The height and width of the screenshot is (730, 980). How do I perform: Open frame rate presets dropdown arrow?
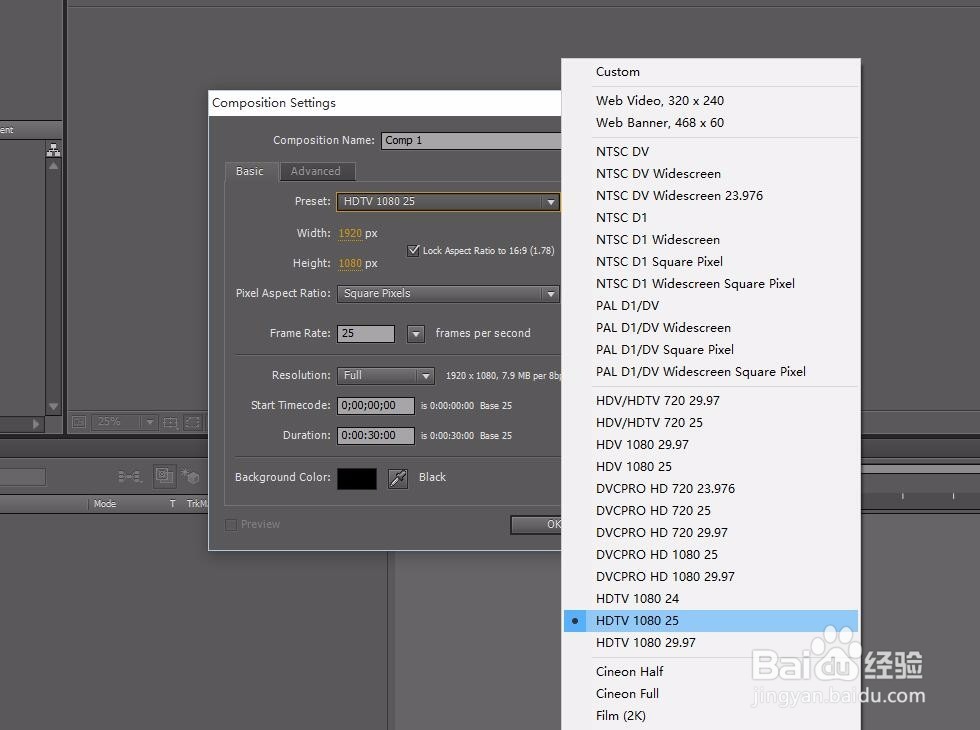click(x=416, y=334)
